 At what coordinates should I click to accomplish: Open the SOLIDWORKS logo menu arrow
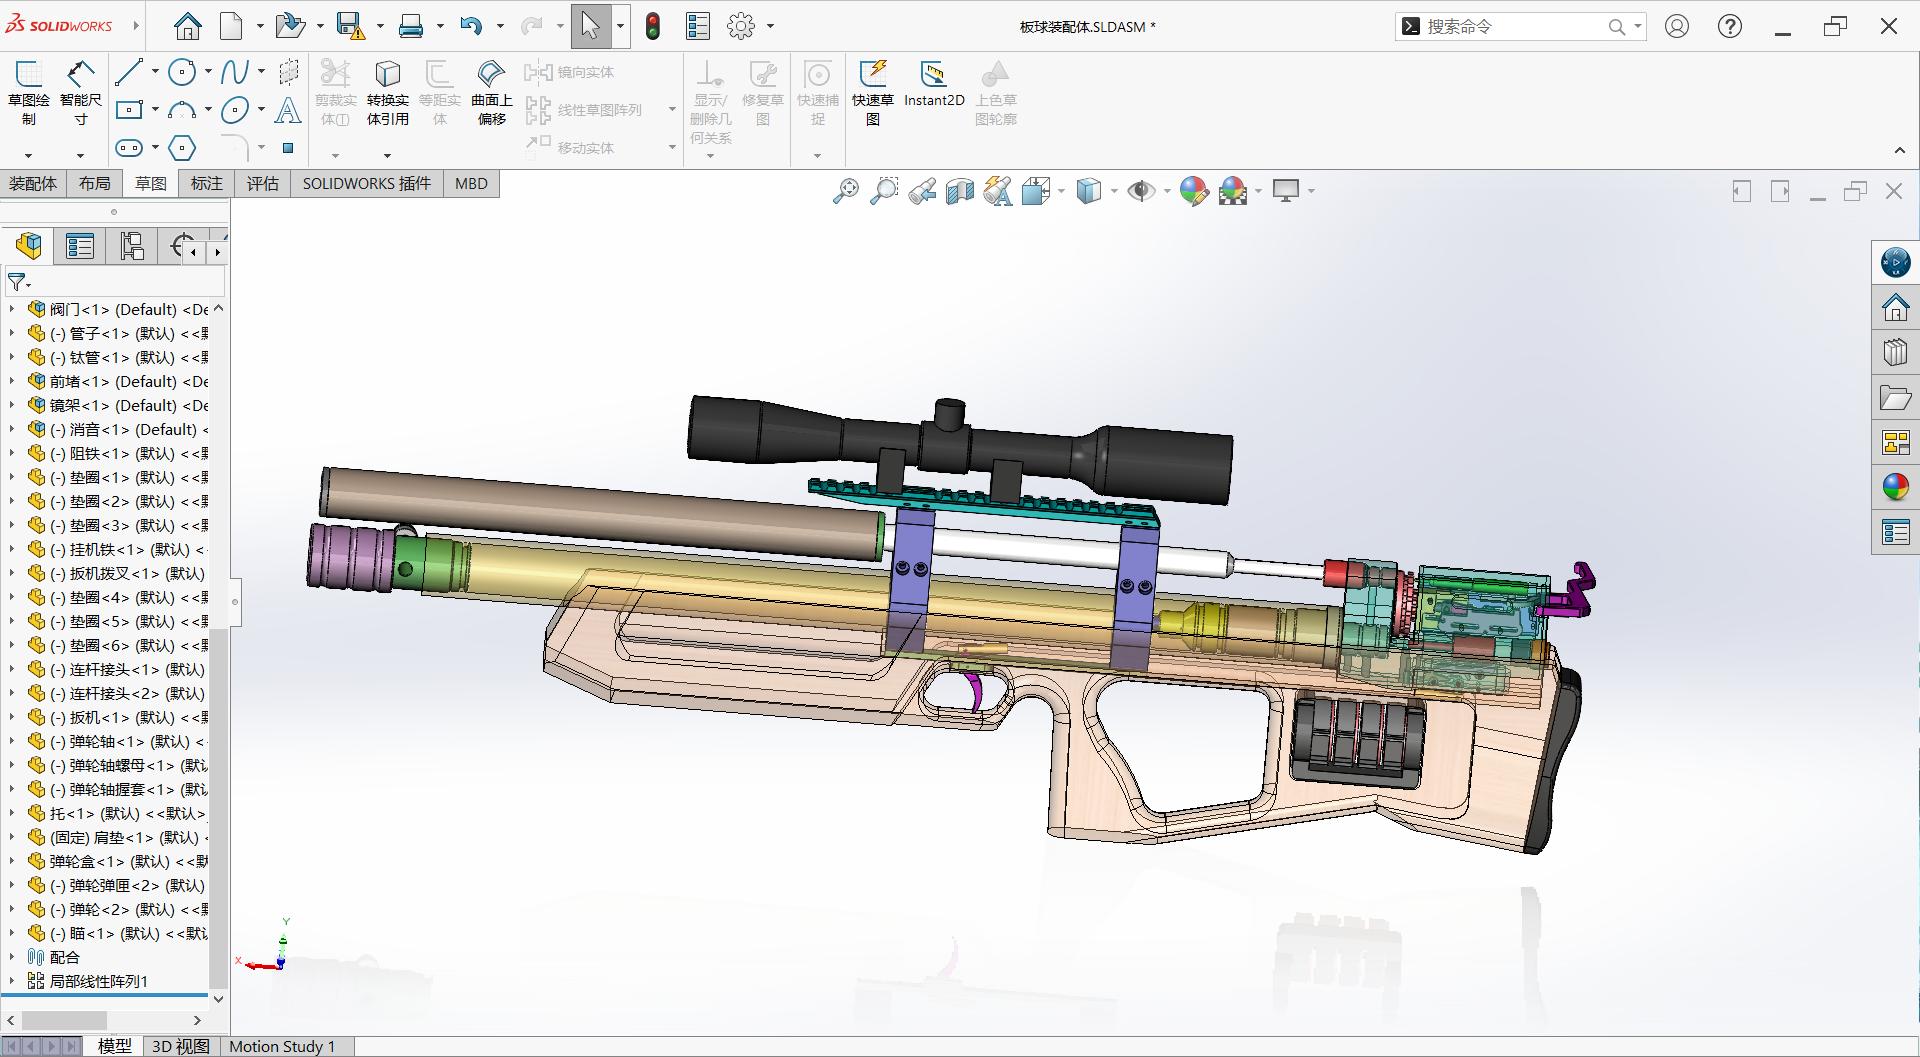click(x=136, y=26)
